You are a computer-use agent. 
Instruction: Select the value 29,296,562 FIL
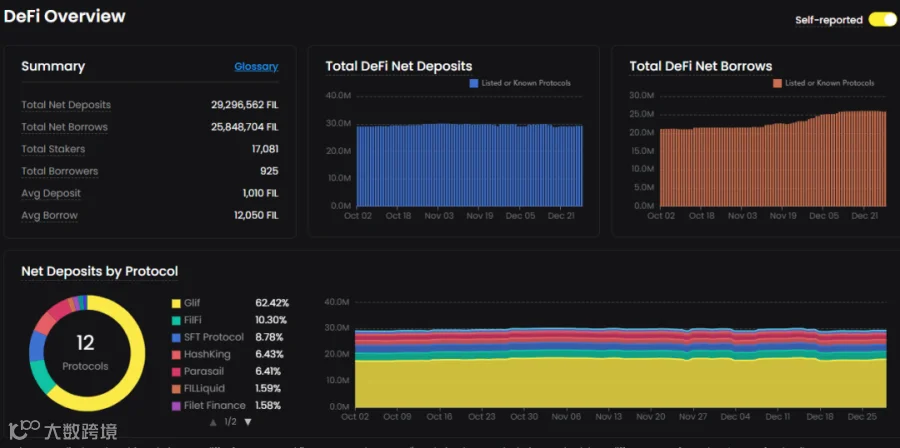[245, 105]
